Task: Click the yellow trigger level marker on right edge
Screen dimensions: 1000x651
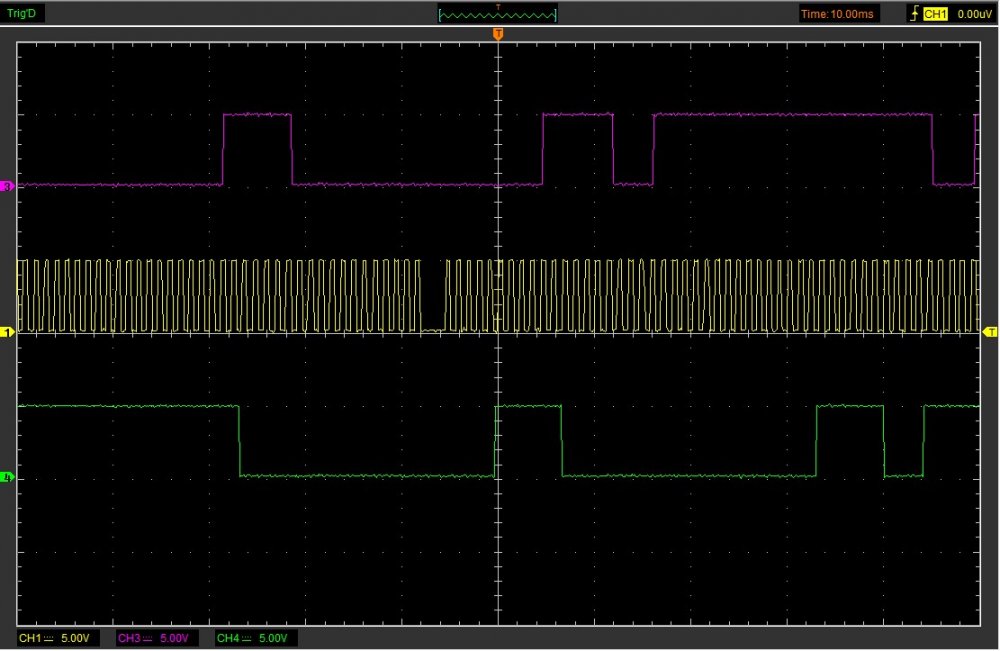Action: pos(991,331)
